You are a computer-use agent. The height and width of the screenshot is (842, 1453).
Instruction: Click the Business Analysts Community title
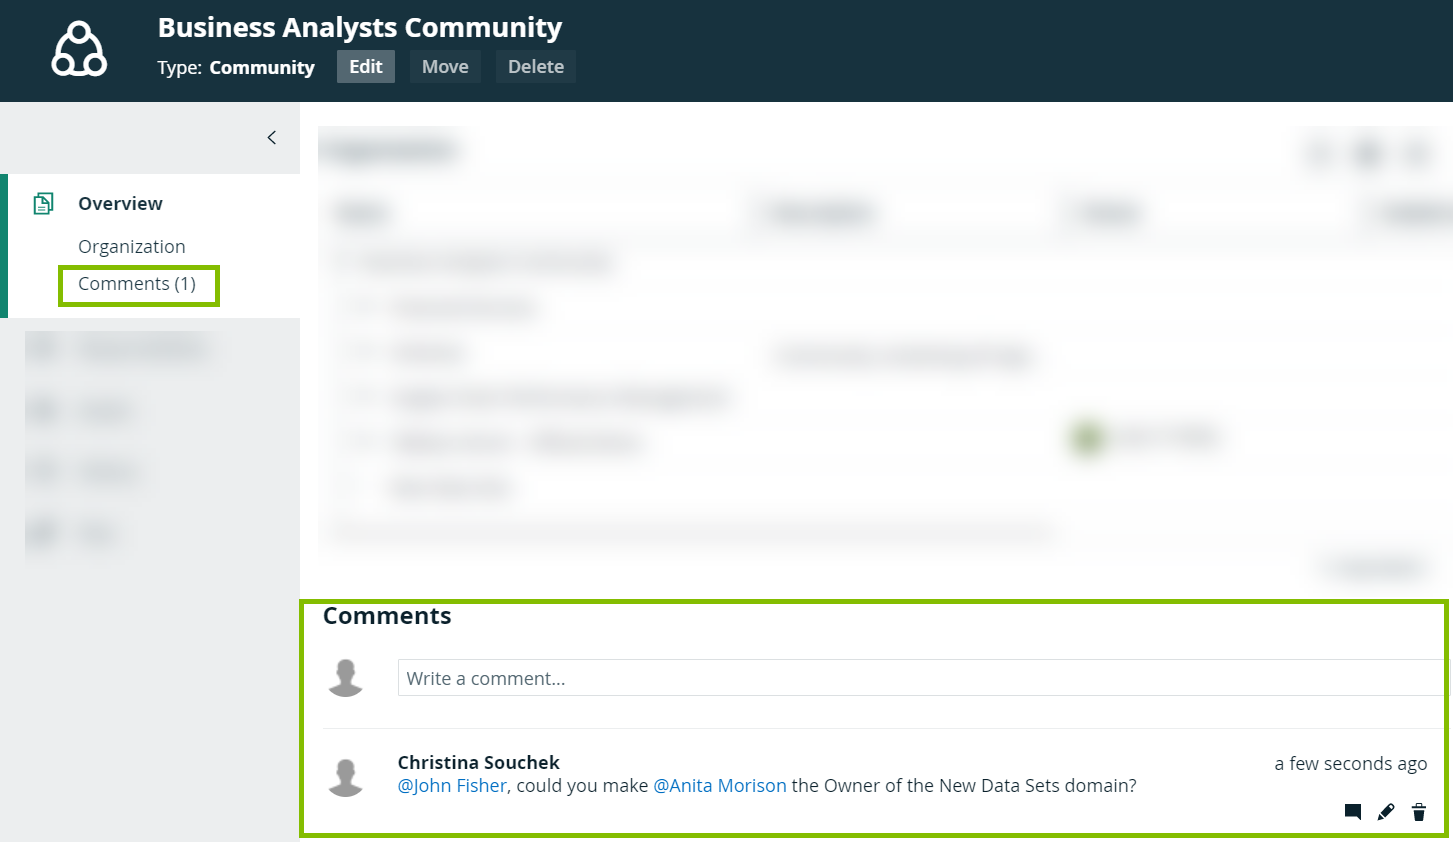tap(360, 28)
